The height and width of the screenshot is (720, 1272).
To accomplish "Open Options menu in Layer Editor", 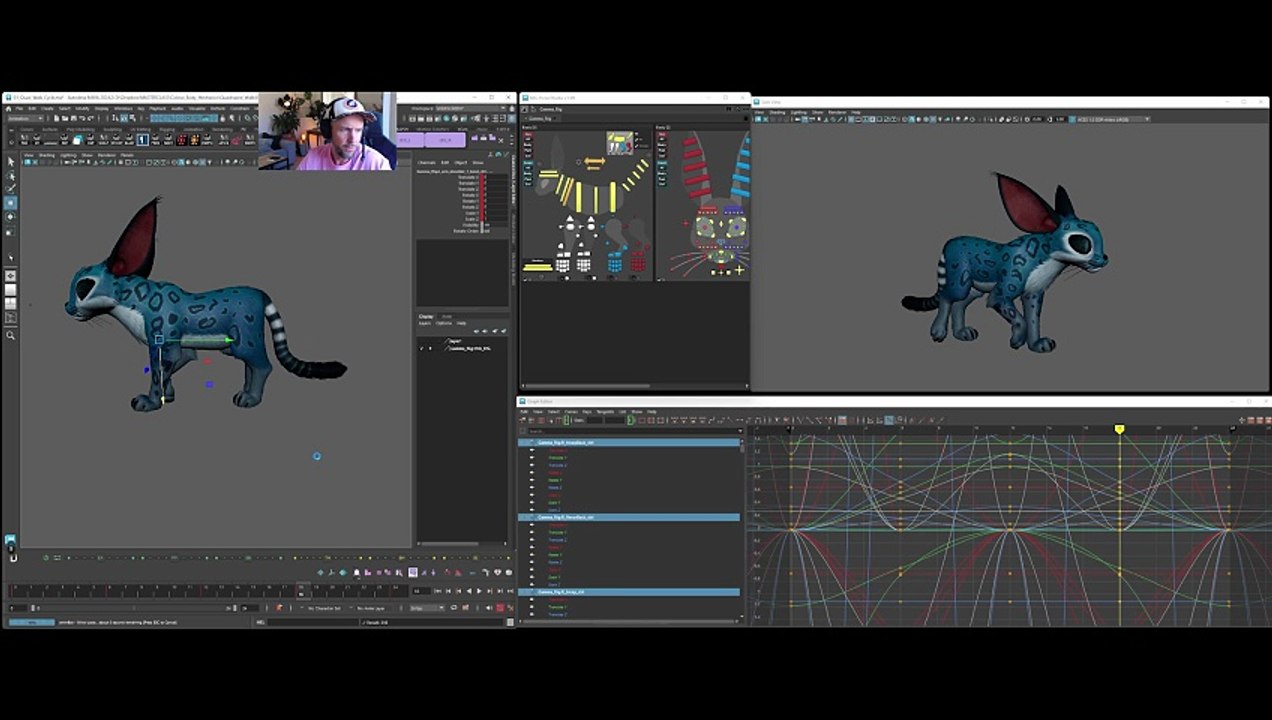I will (x=443, y=323).
